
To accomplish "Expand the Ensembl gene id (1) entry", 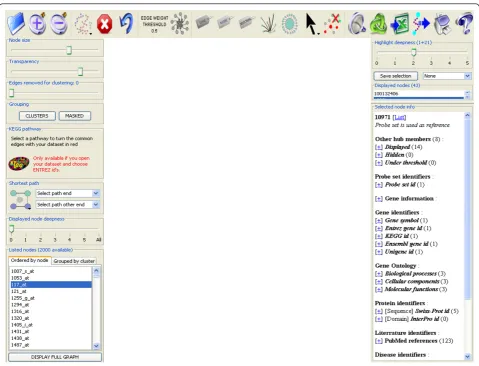I will [379, 244].
